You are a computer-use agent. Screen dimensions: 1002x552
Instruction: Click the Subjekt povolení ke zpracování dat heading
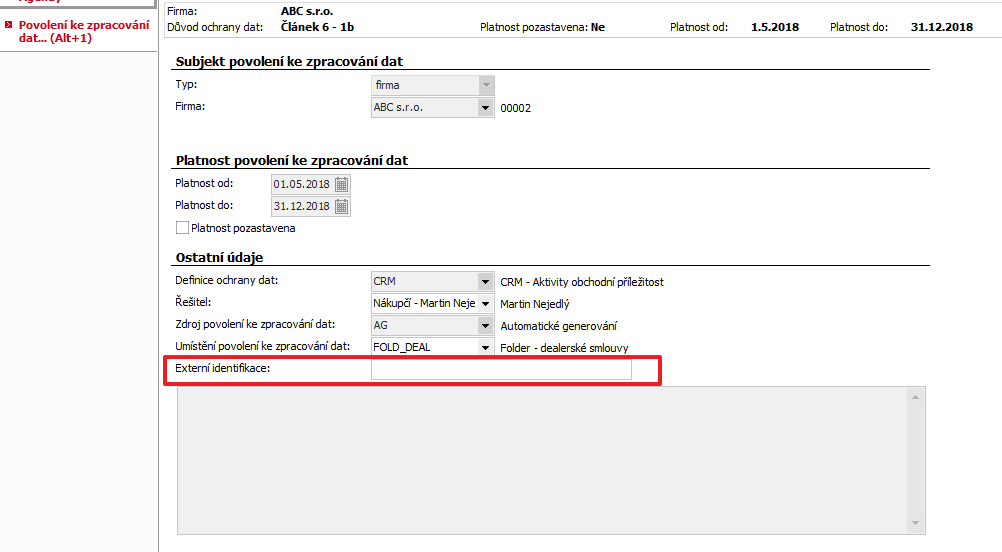[289, 61]
